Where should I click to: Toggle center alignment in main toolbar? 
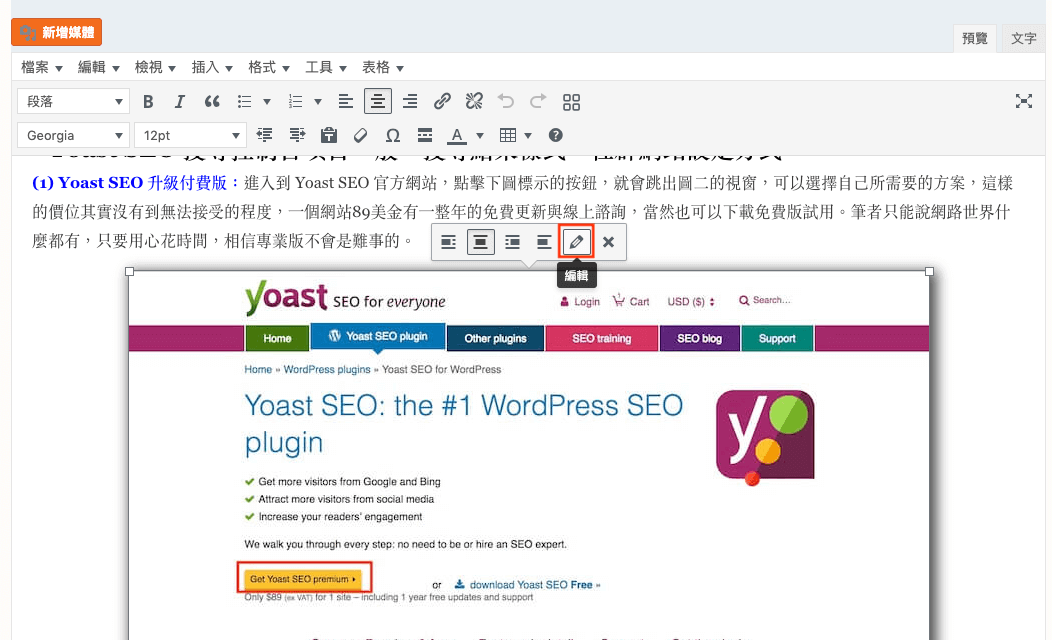pos(377,101)
